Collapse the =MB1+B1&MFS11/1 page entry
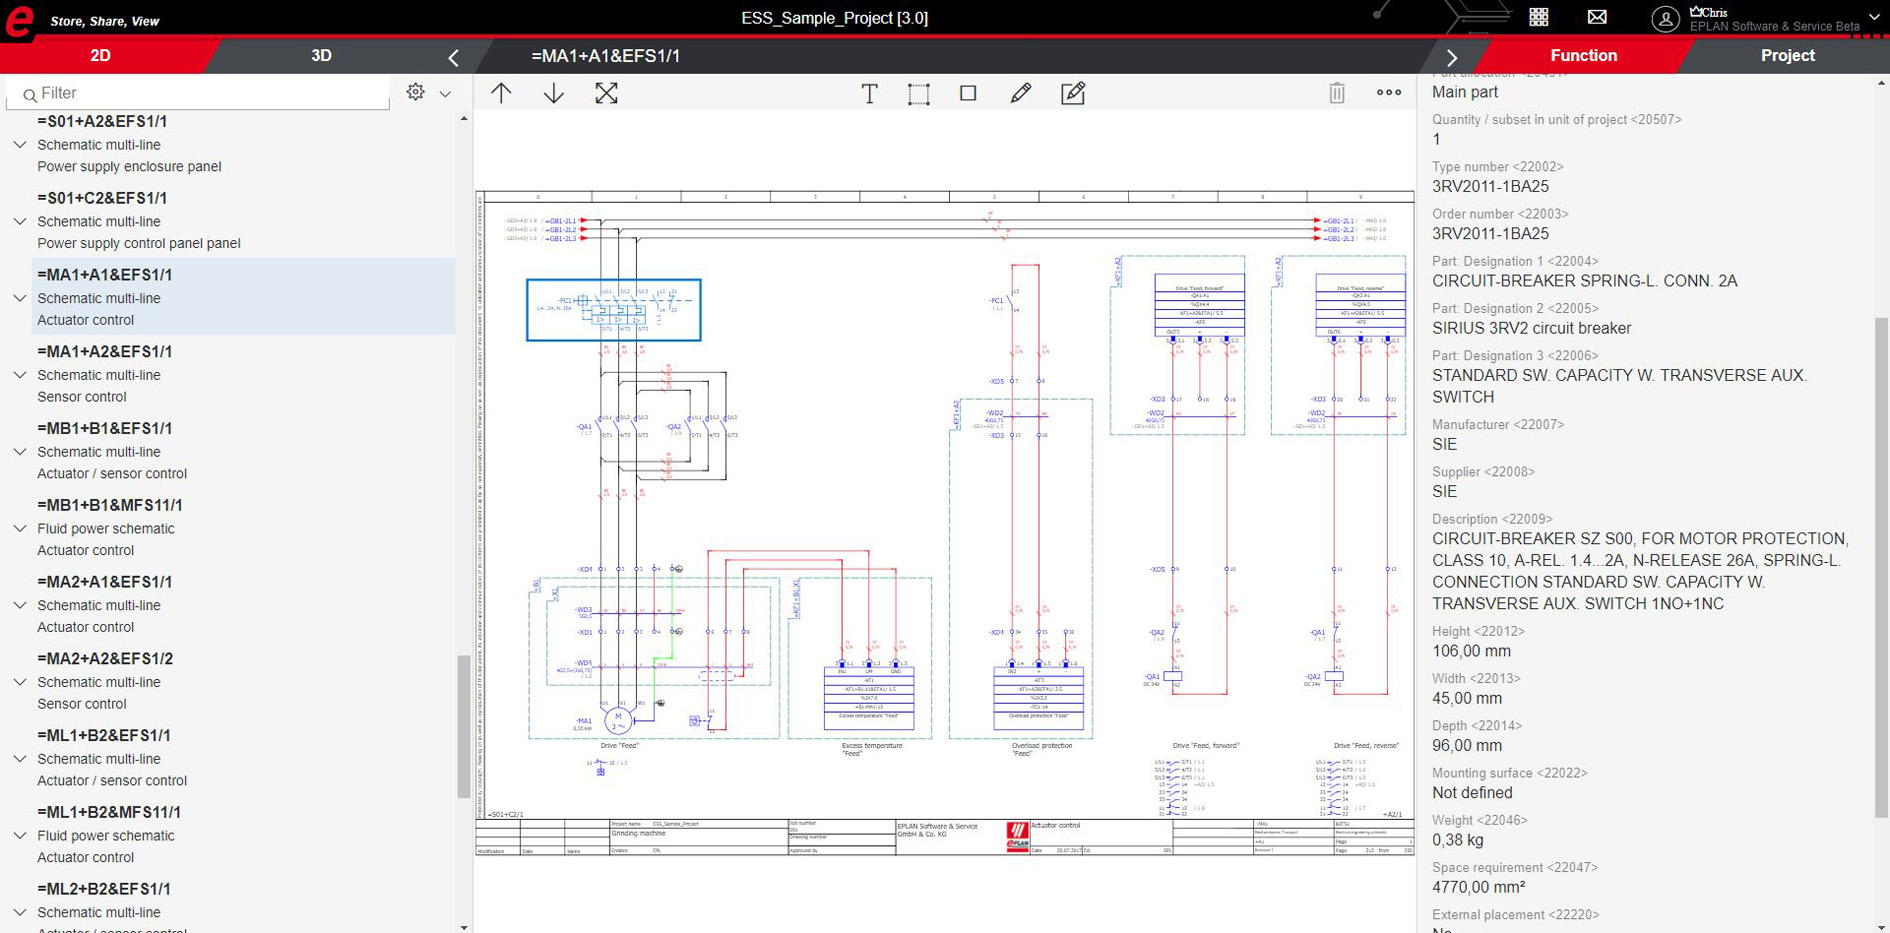This screenshot has height=933, width=1890. click(20, 529)
